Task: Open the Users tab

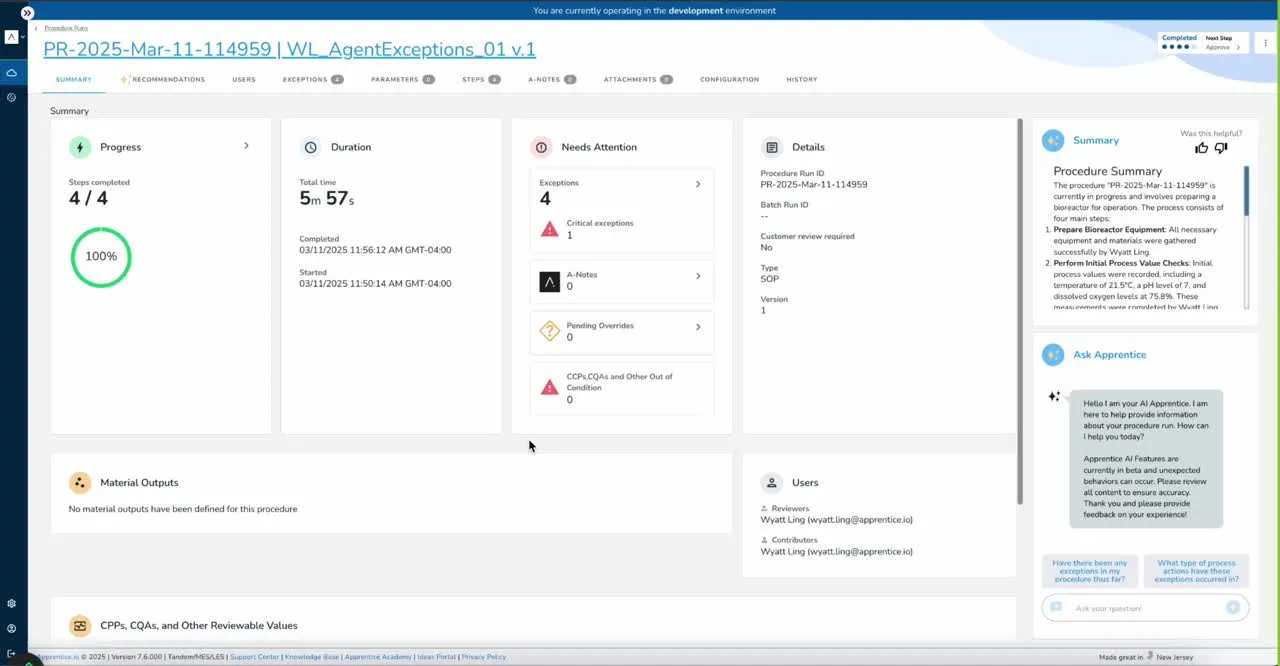Action: 244,79
